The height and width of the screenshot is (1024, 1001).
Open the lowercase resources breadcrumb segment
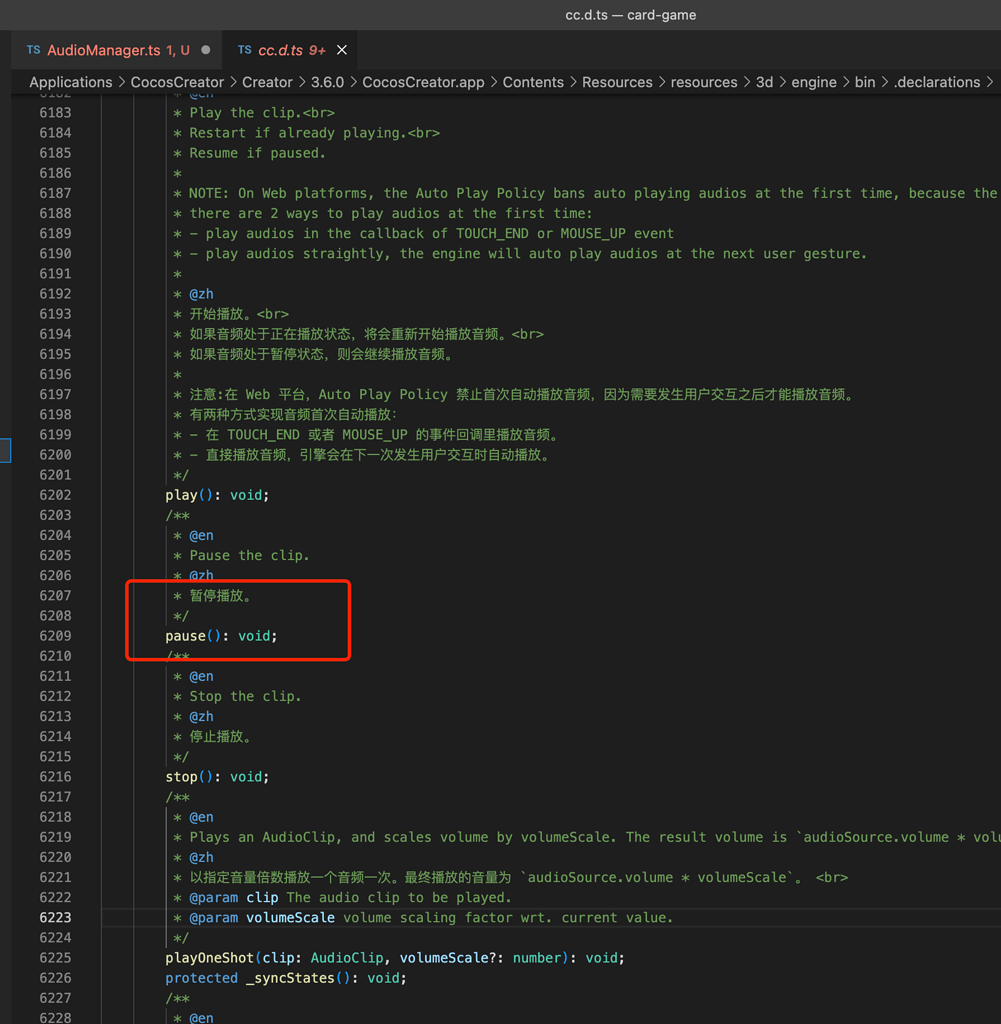point(704,82)
